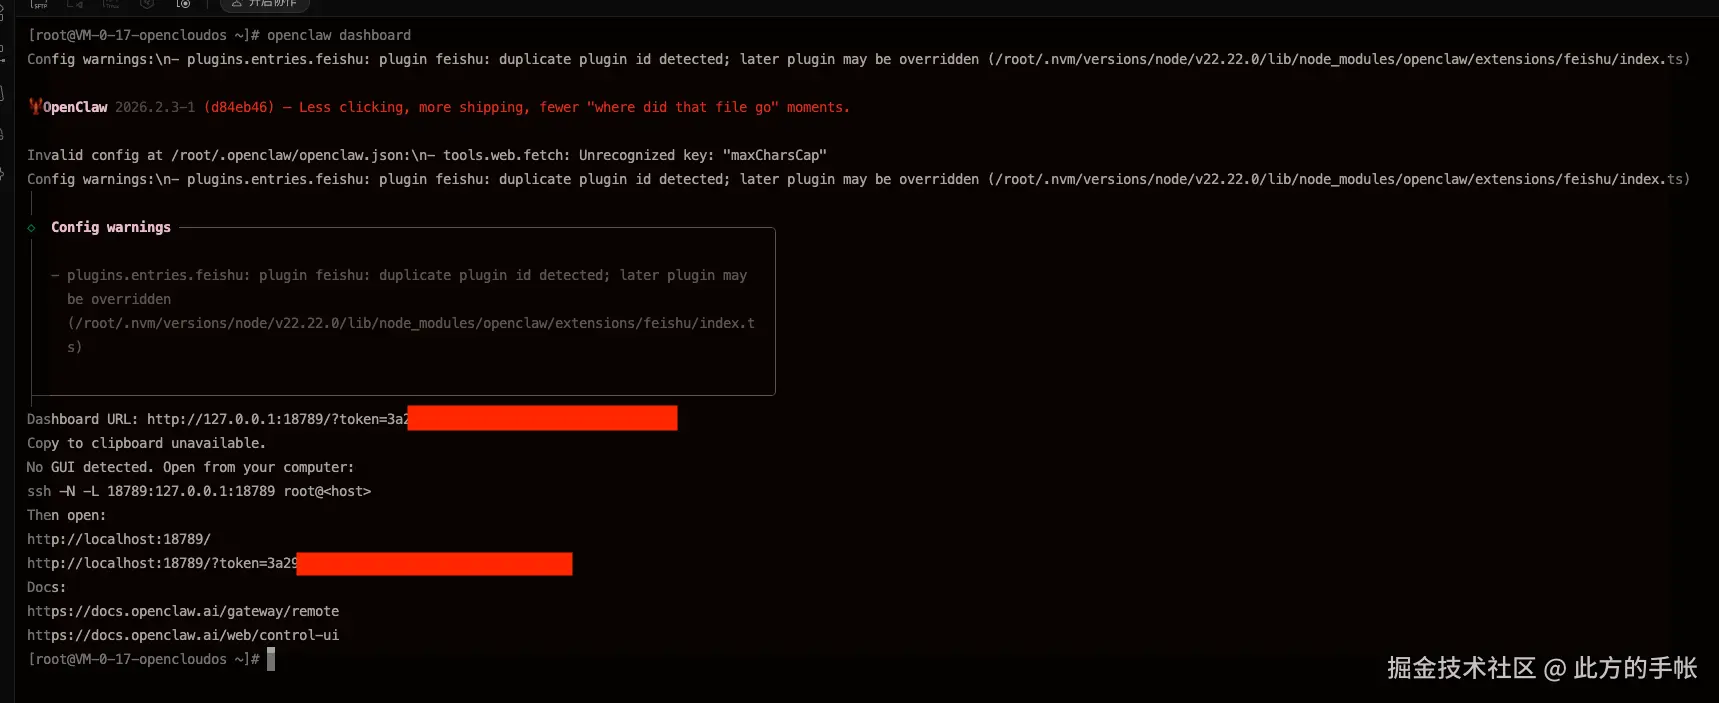Click the 掘金技术社区 watermark text
The width and height of the screenshot is (1719, 703).
pos(1461,668)
